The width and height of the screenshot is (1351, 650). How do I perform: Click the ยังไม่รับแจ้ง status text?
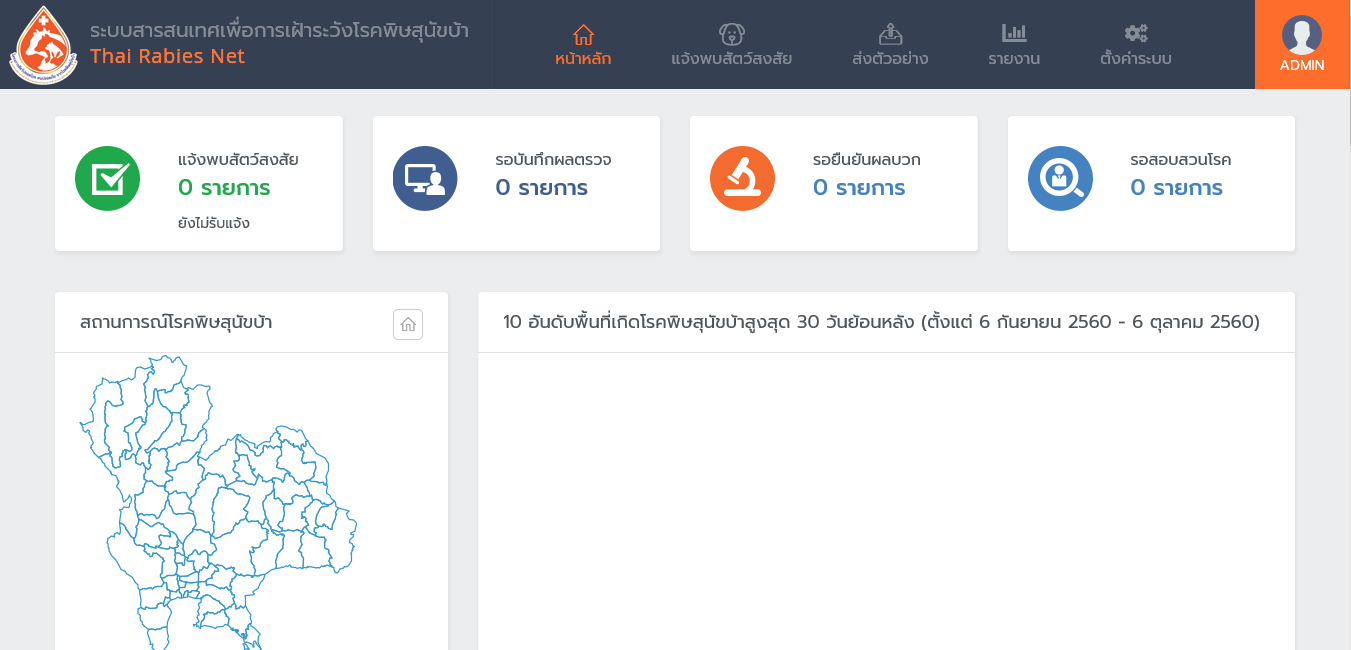pos(214,223)
